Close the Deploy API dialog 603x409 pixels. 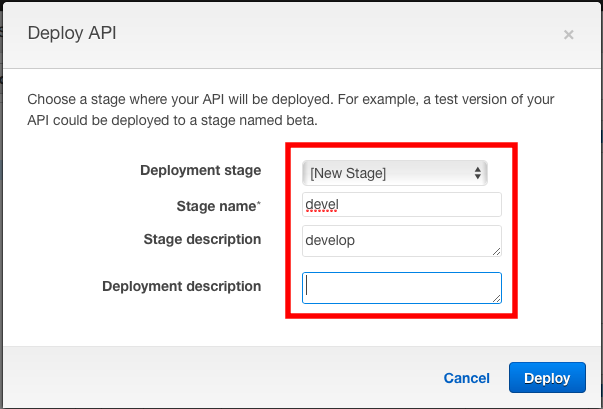coord(568,35)
